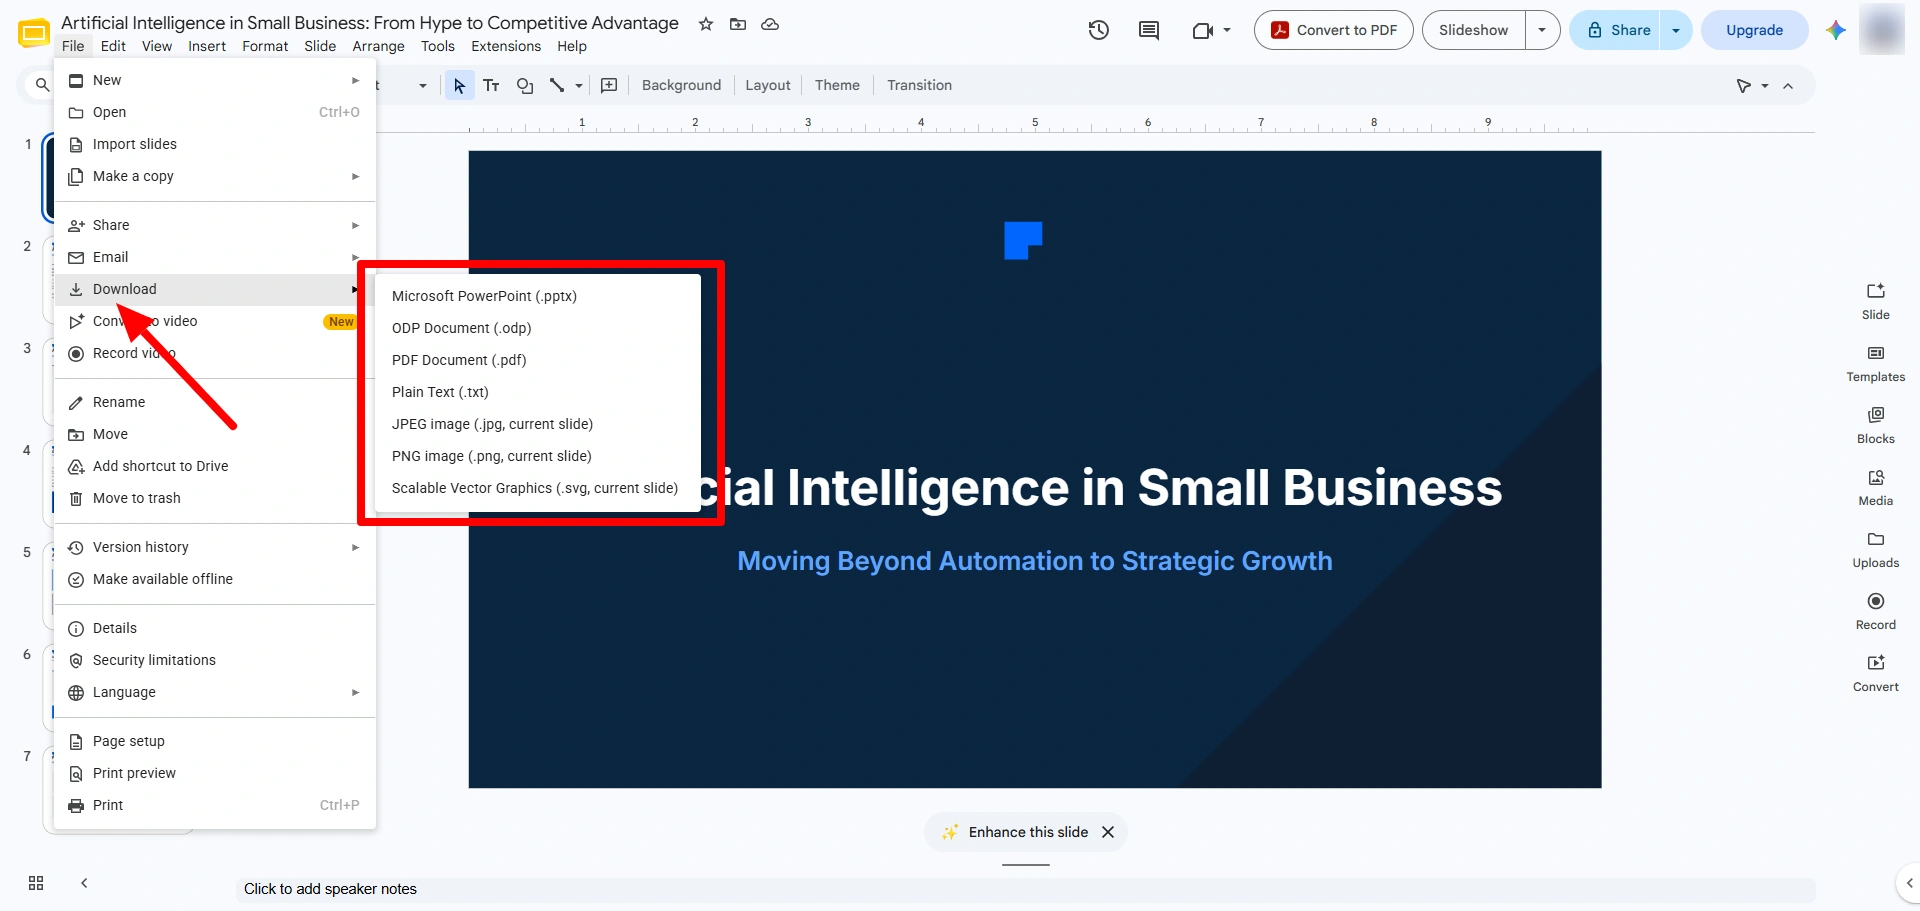Open the Slide sidebar panel
The image size is (1920, 911).
click(1876, 301)
